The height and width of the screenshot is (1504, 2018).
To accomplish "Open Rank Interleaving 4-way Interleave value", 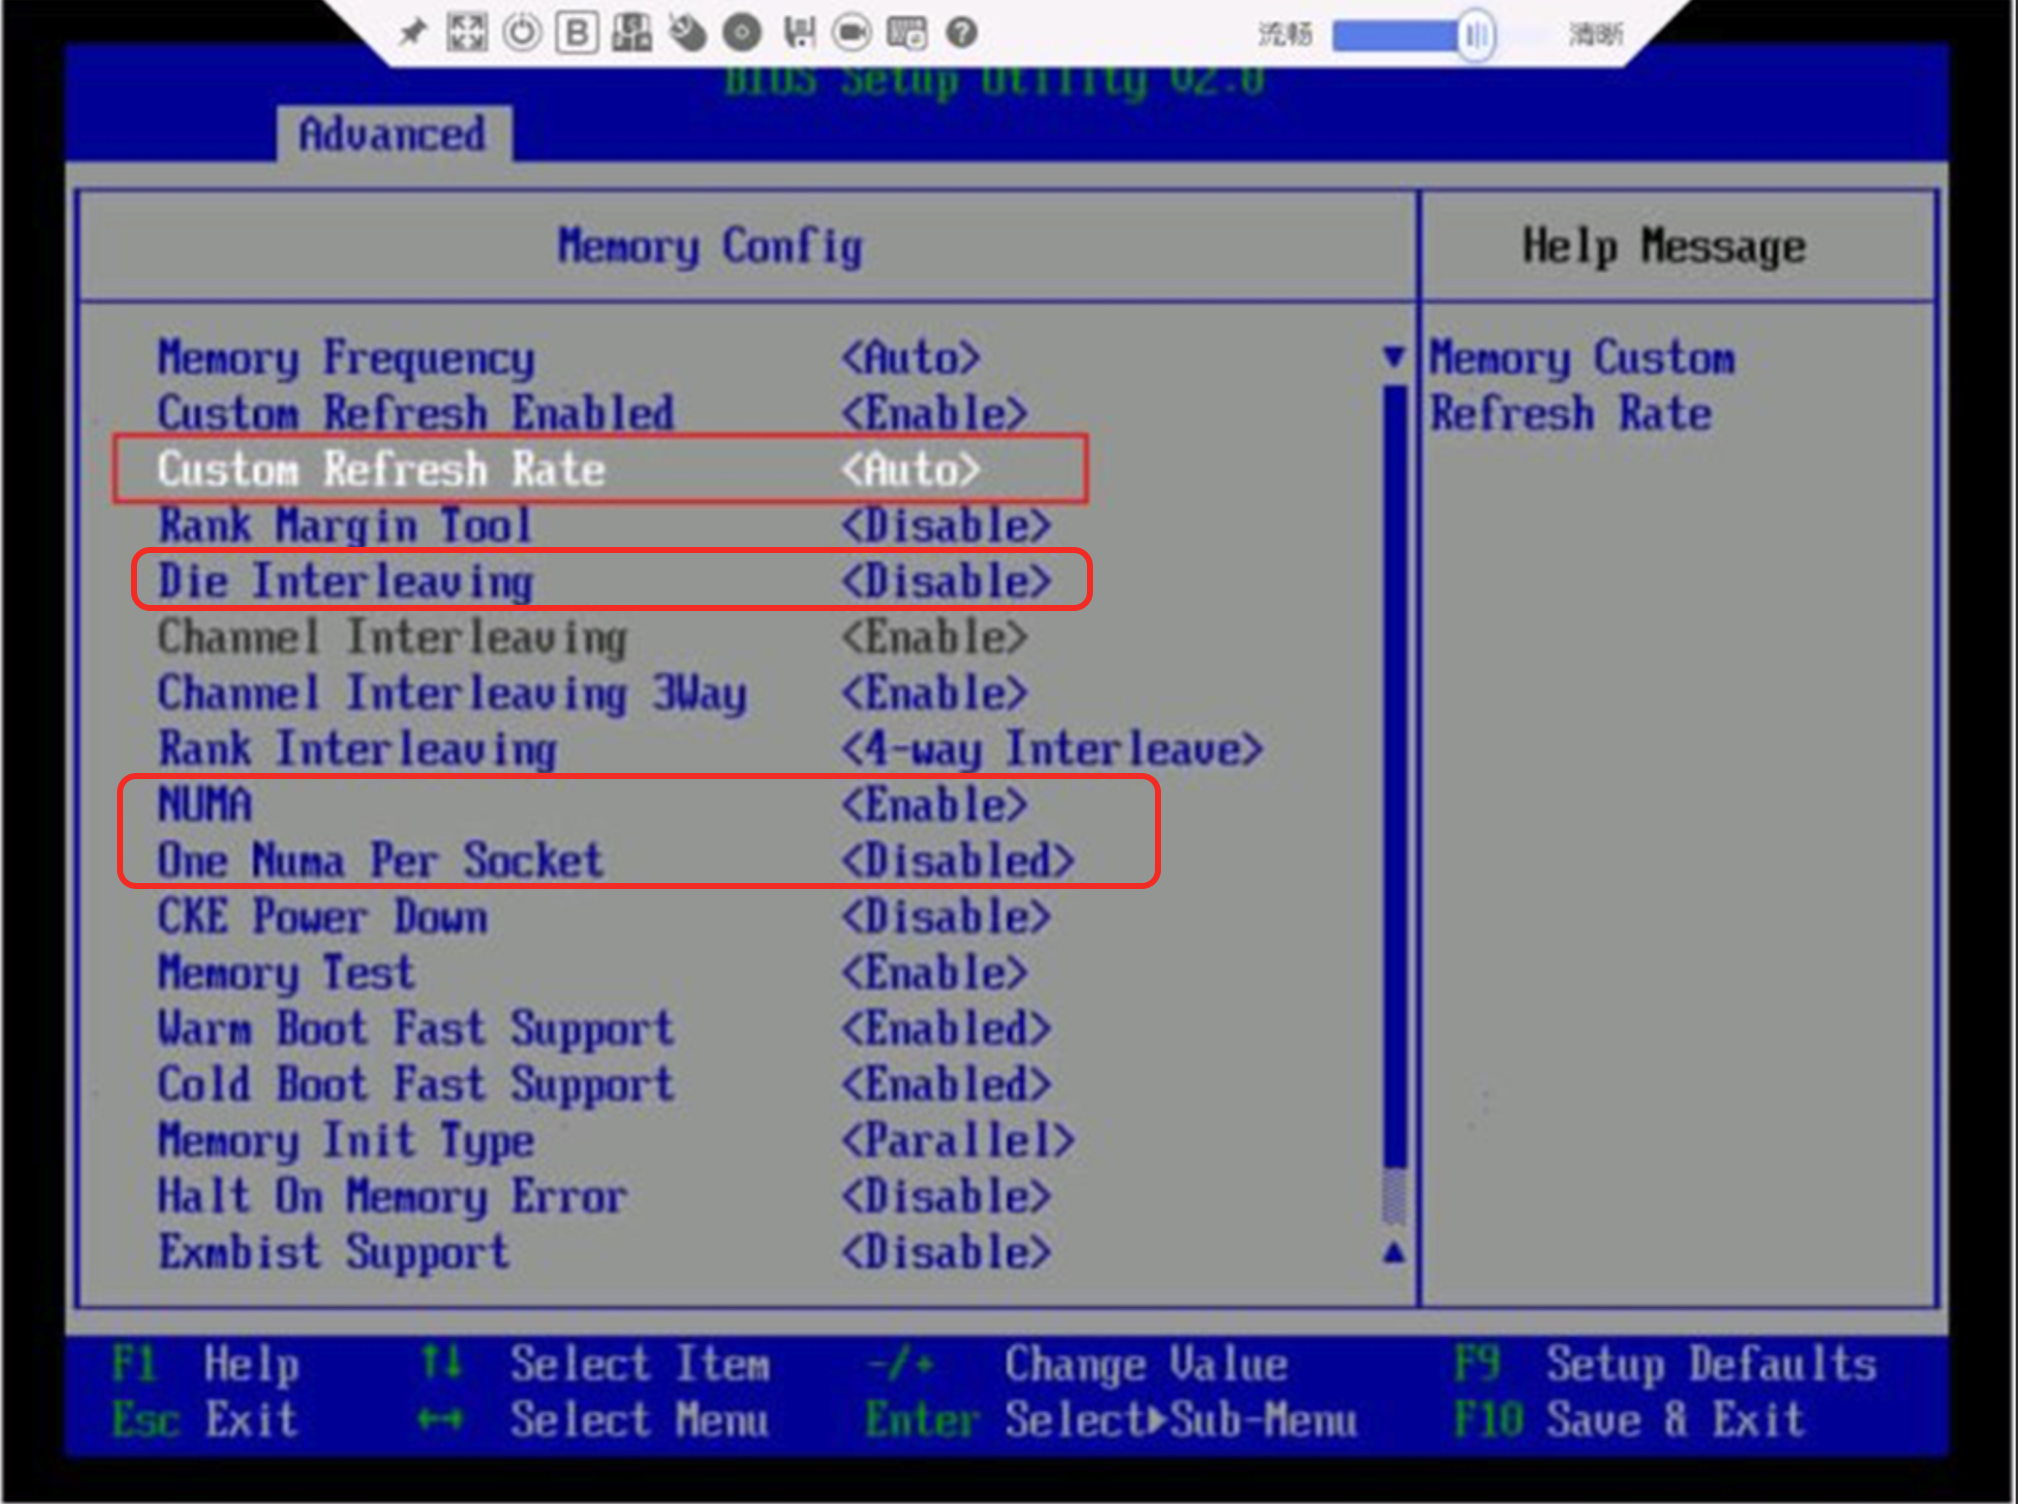I will tap(1052, 749).
